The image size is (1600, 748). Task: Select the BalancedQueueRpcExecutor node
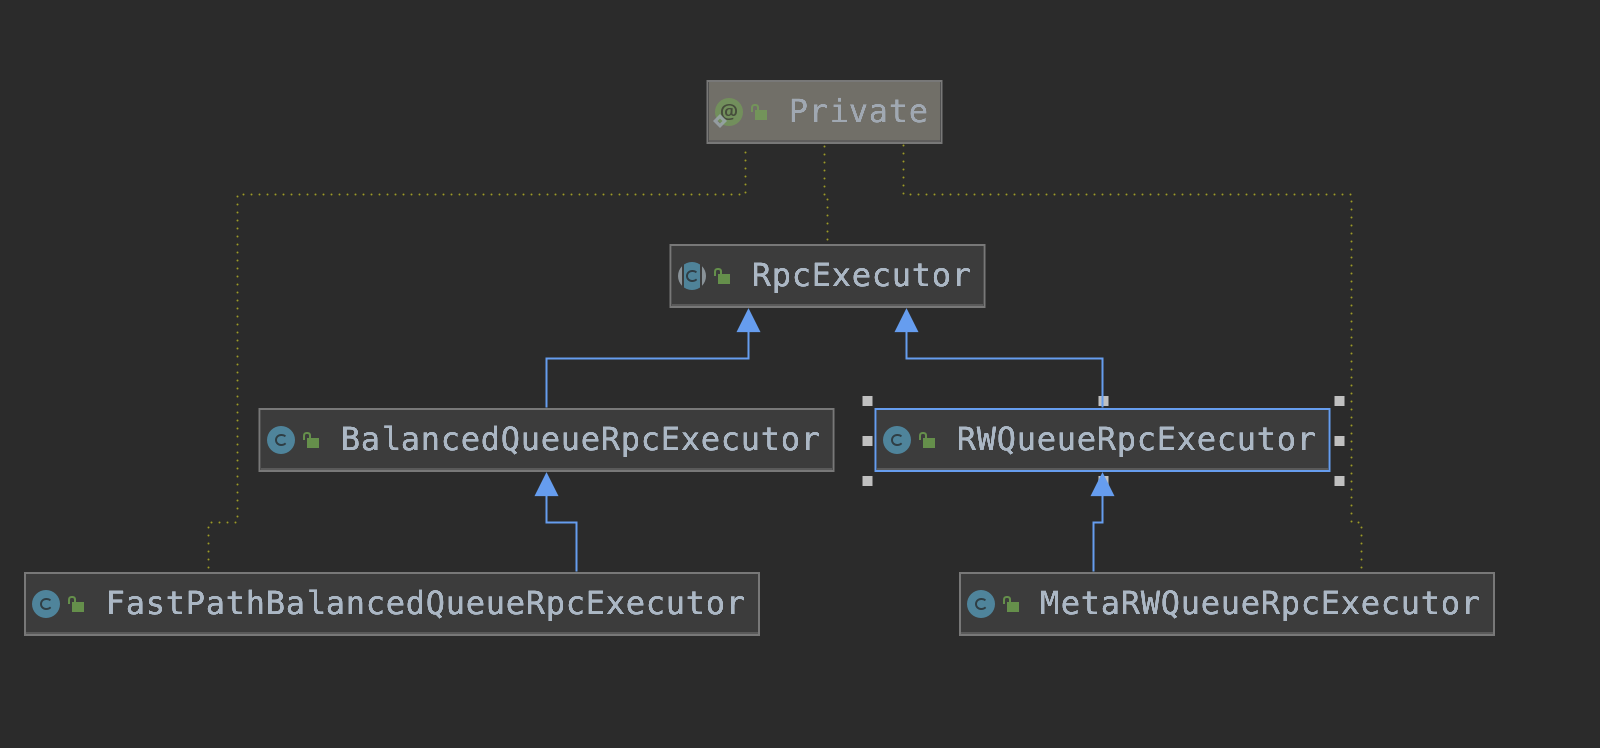click(x=546, y=440)
